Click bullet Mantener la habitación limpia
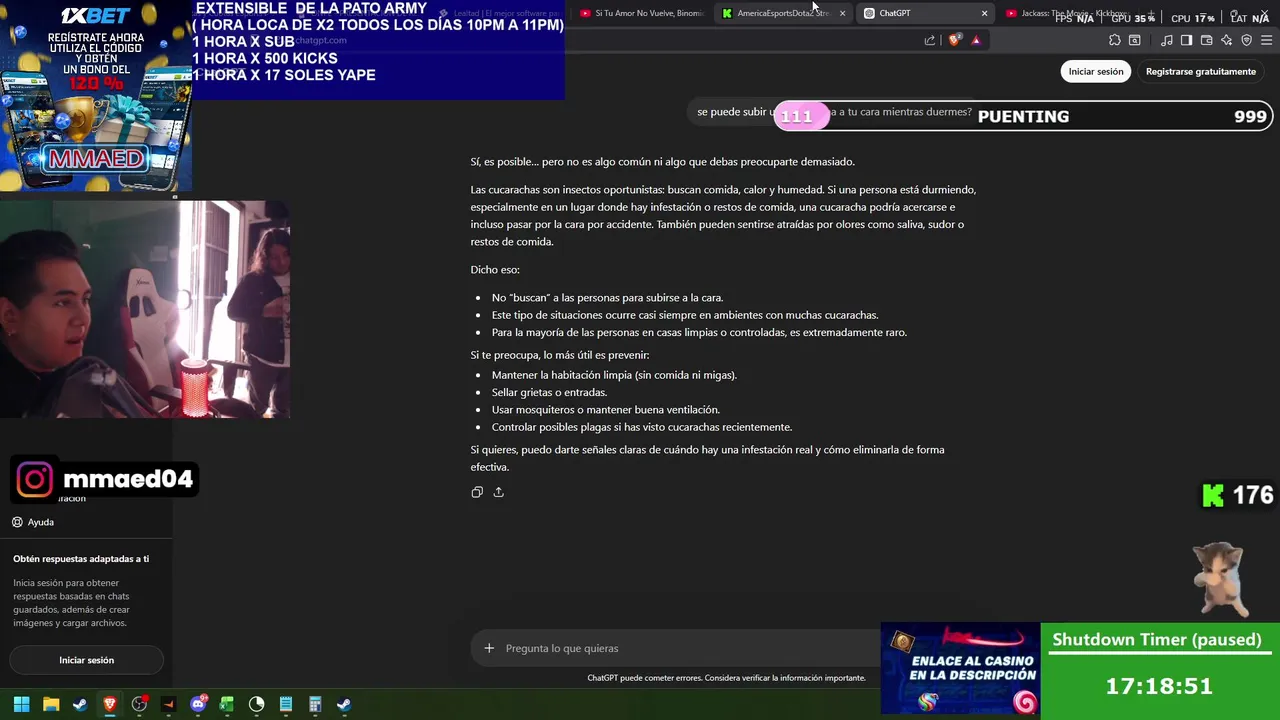Screen dimensions: 1280x720 (614, 375)
